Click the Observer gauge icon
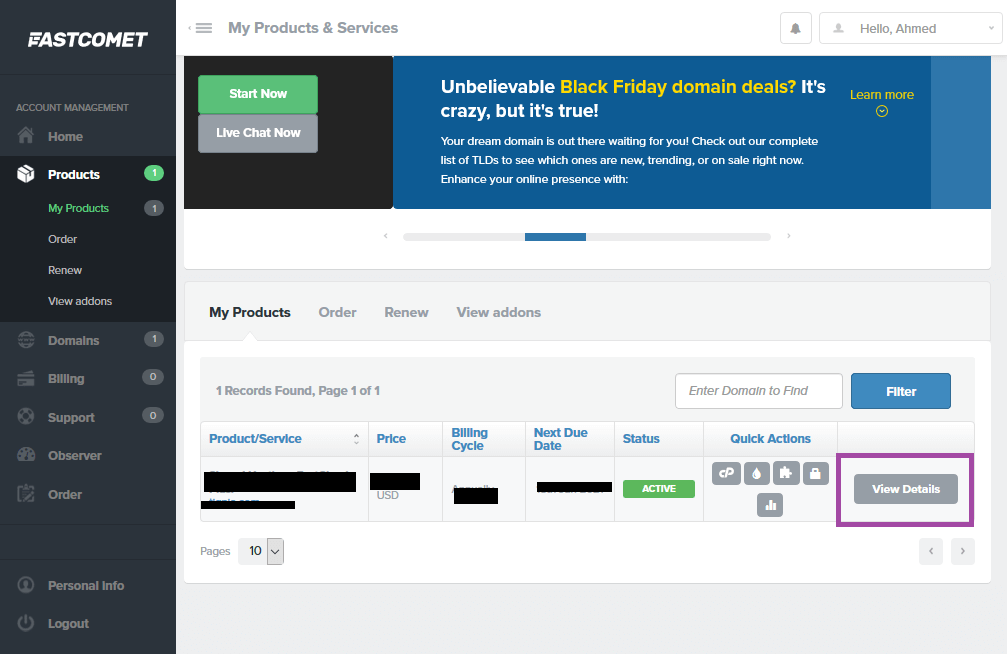Screen dimensions: 1007x654 click(x=26, y=455)
